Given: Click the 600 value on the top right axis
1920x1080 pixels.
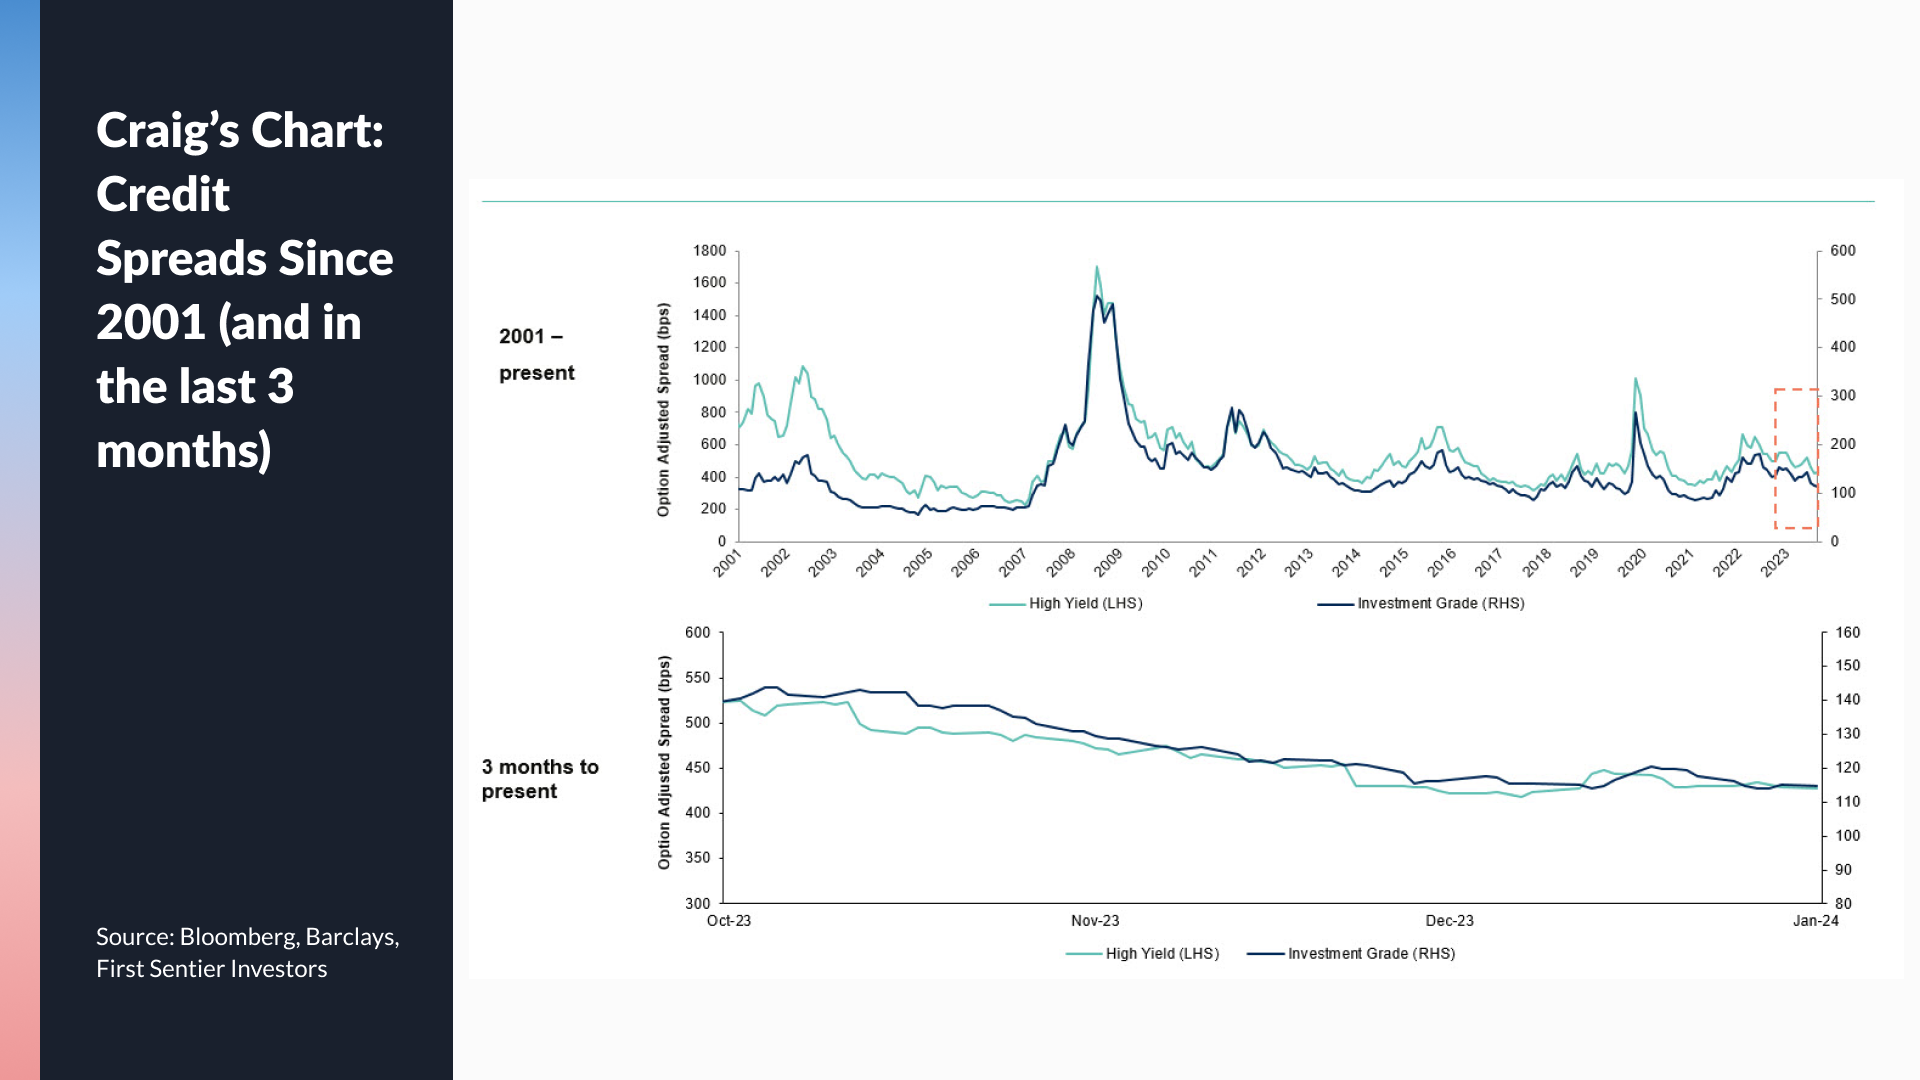Looking at the screenshot, I should tap(1842, 250).
